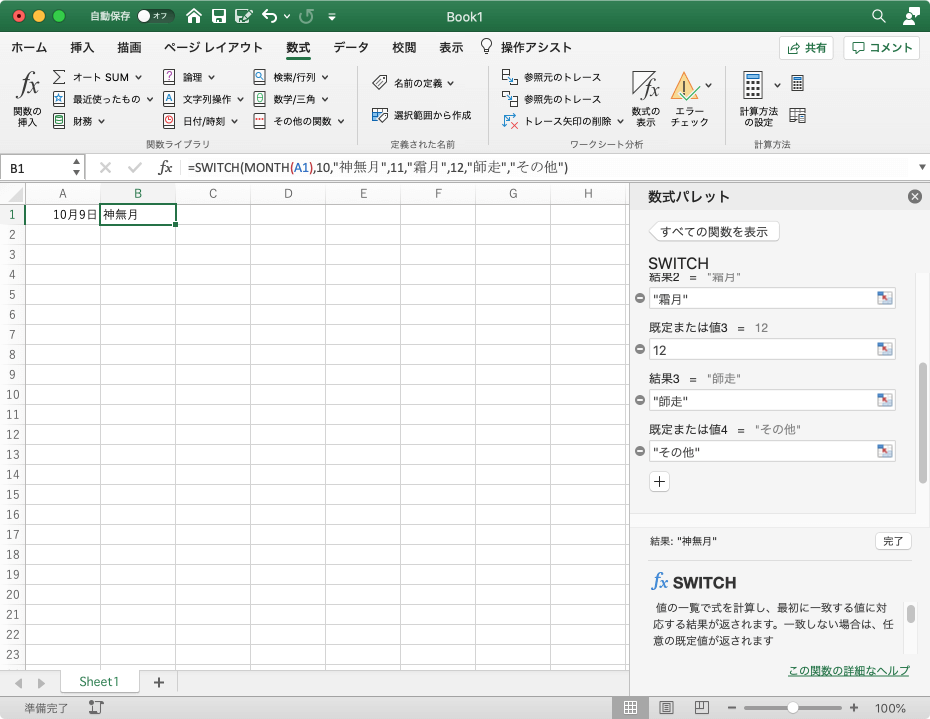Click the Save floppy disk icon
The height and width of the screenshot is (719, 930).
[219, 16]
